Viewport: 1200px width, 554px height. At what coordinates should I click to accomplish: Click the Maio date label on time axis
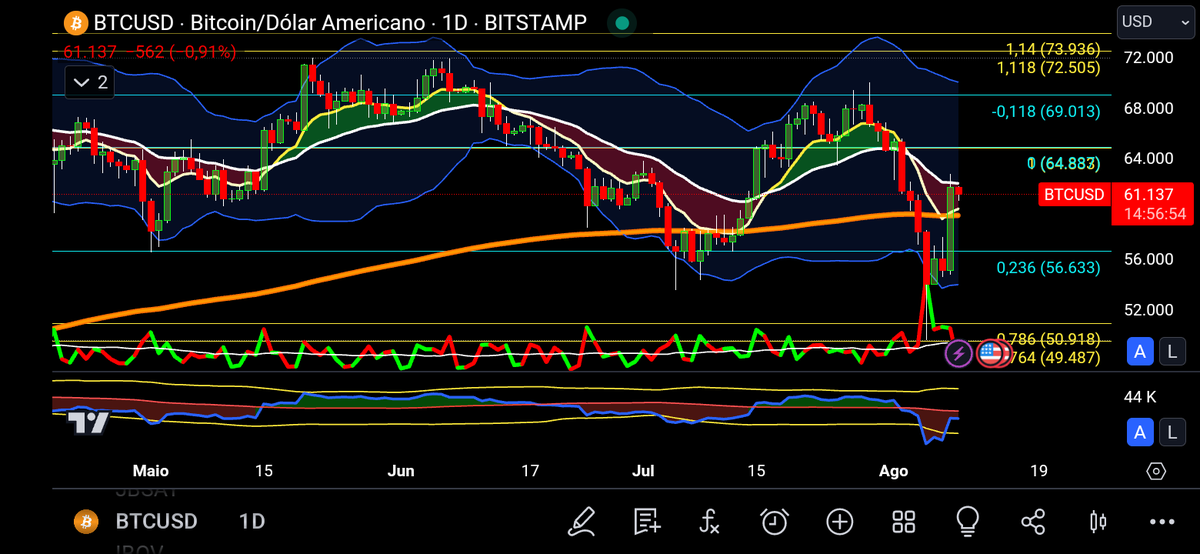click(x=151, y=471)
